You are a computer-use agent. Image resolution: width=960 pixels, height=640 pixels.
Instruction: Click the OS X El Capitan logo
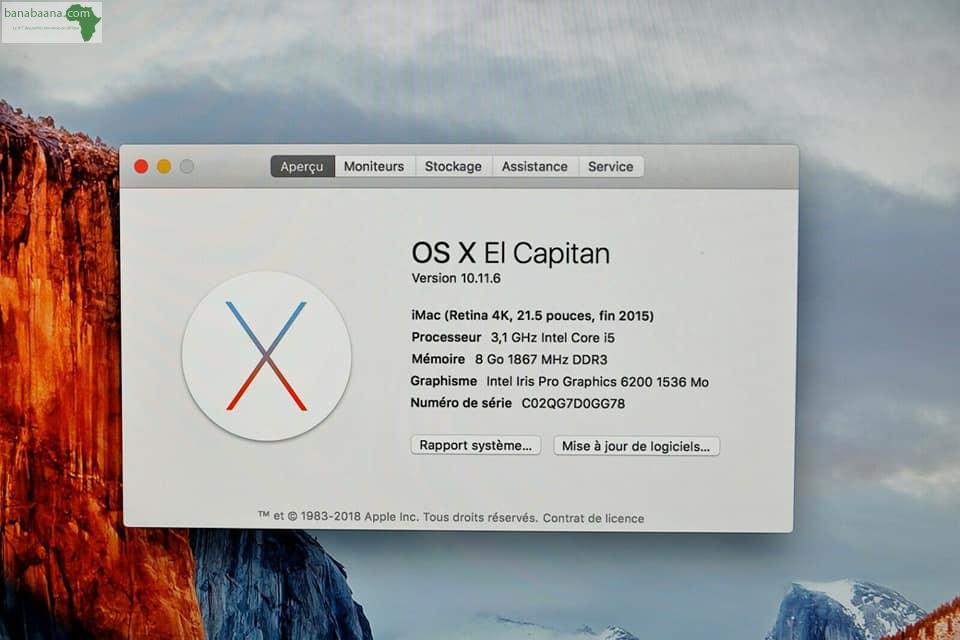click(266, 356)
